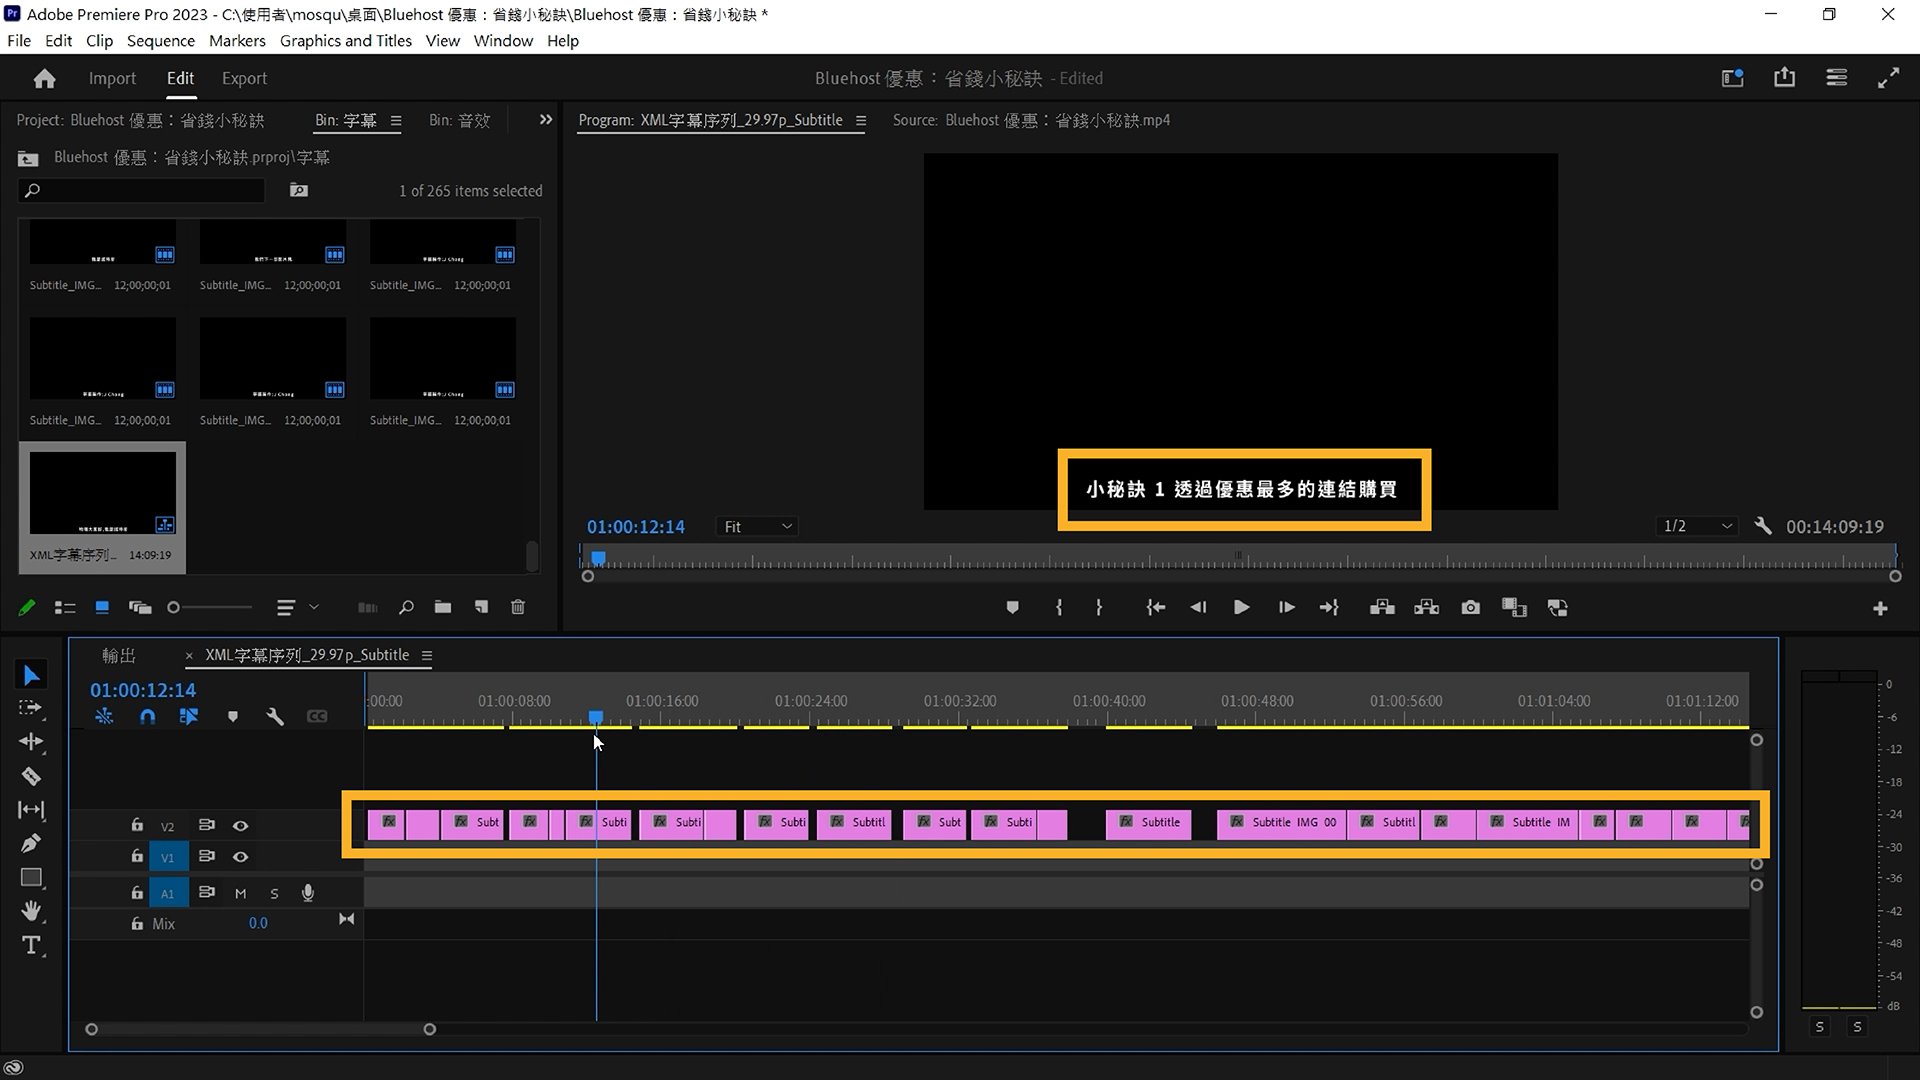Image resolution: width=1920 pixels, height=1080 pixels.
Task: Select the Pen tool
Action: [x=31, y=843]
